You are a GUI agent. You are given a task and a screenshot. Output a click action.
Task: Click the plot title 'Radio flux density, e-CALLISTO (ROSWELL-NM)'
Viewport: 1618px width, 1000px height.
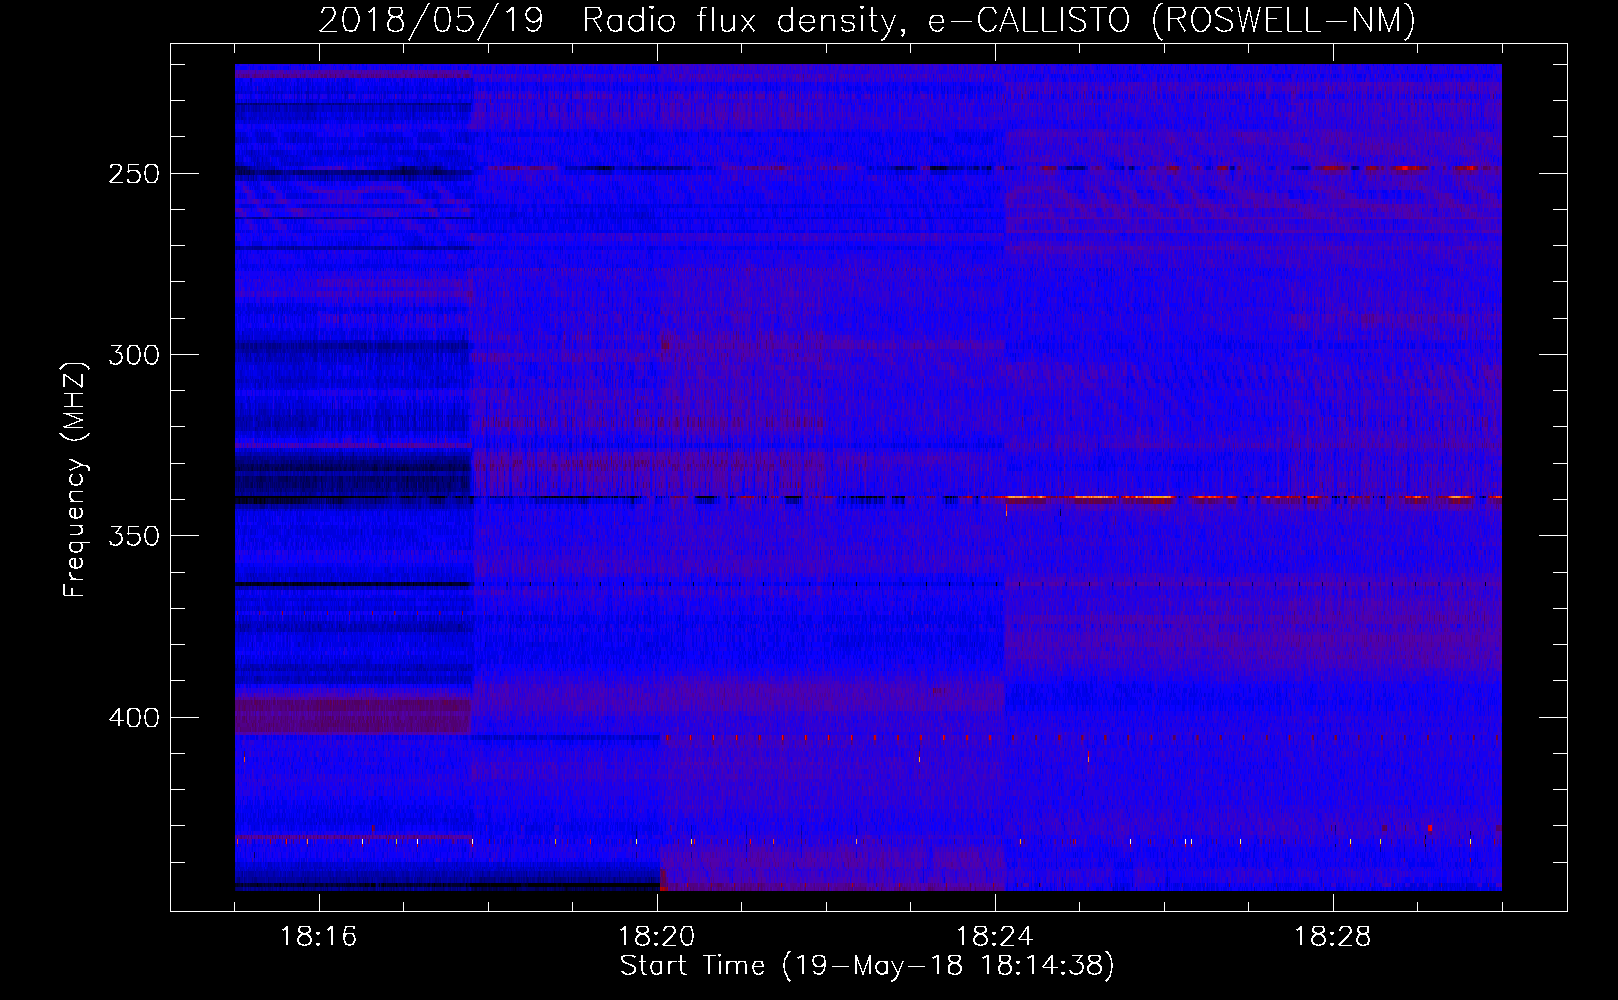click(x=999, y=20)
